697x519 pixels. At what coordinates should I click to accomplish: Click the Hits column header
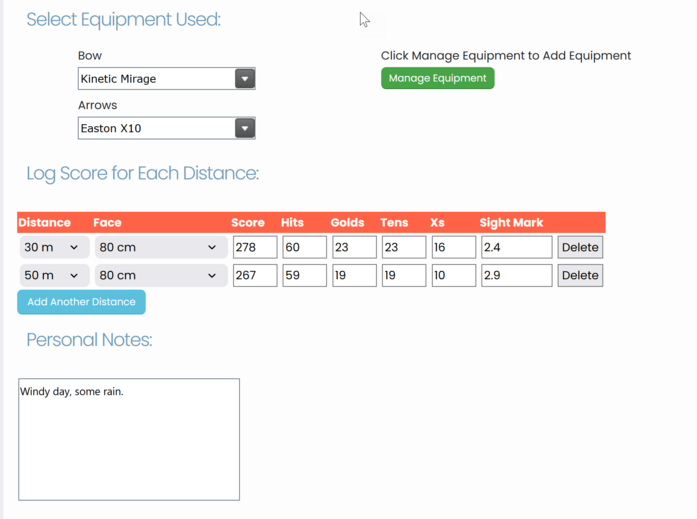coord(292,222)
